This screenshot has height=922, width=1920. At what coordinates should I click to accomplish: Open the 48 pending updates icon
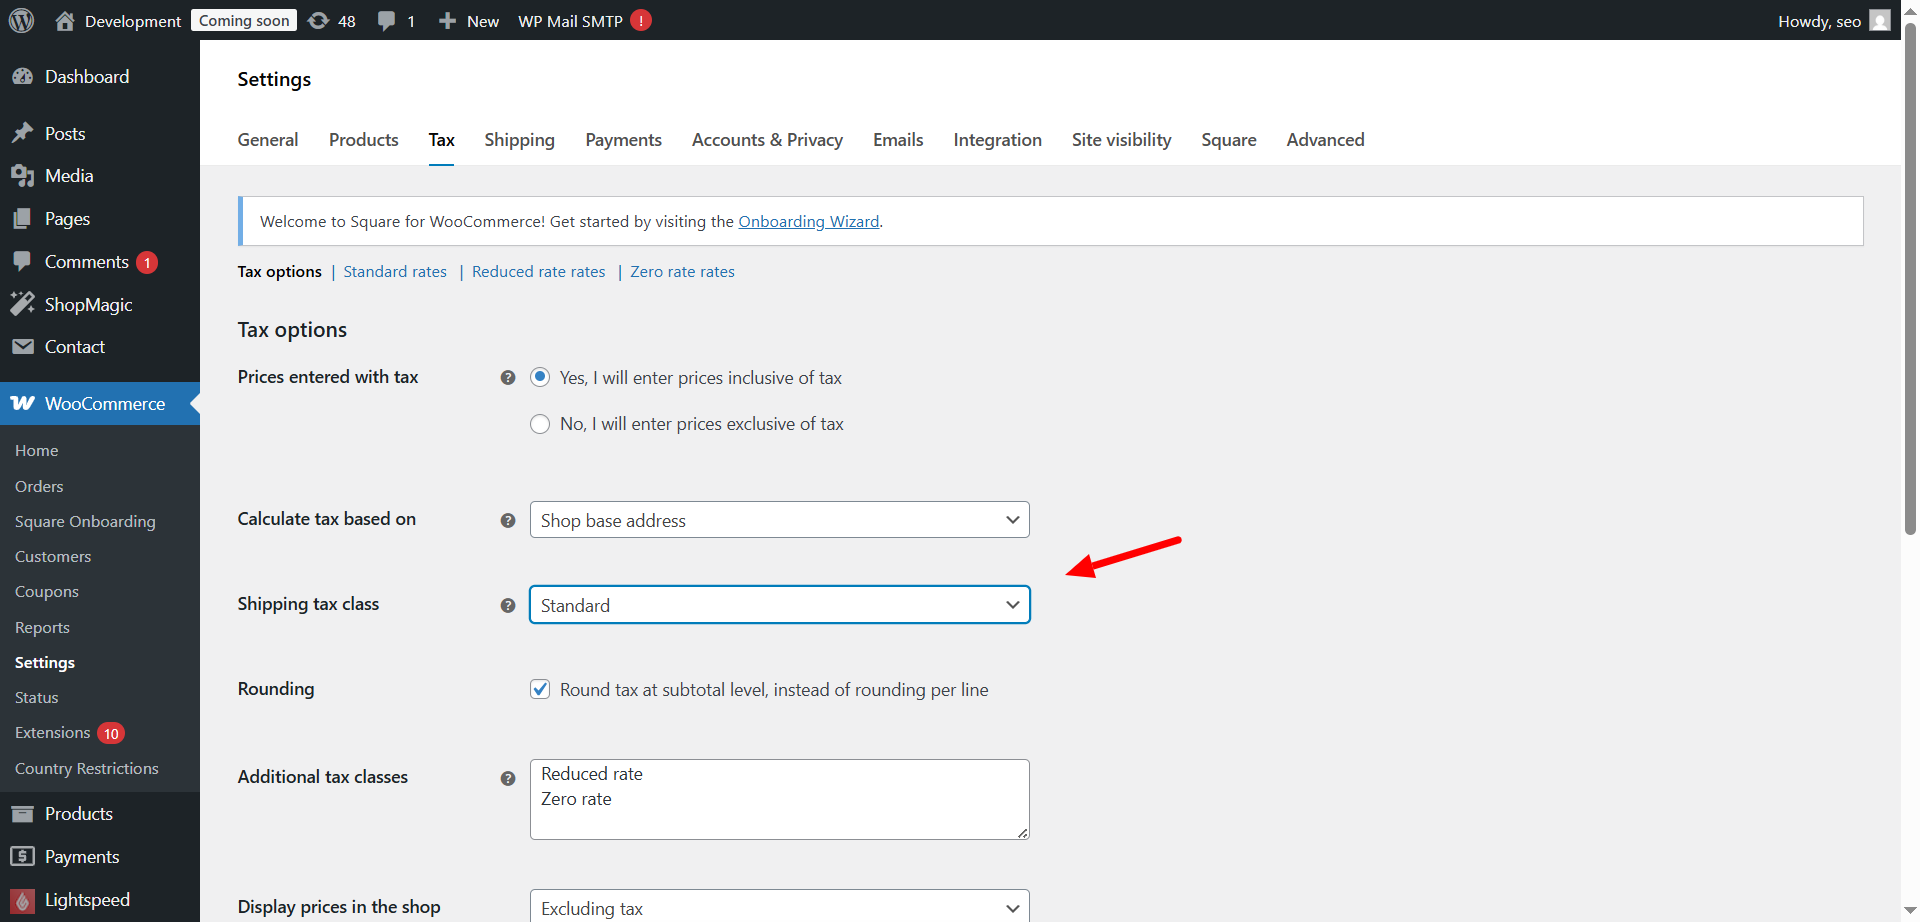[x=318, y=21]
